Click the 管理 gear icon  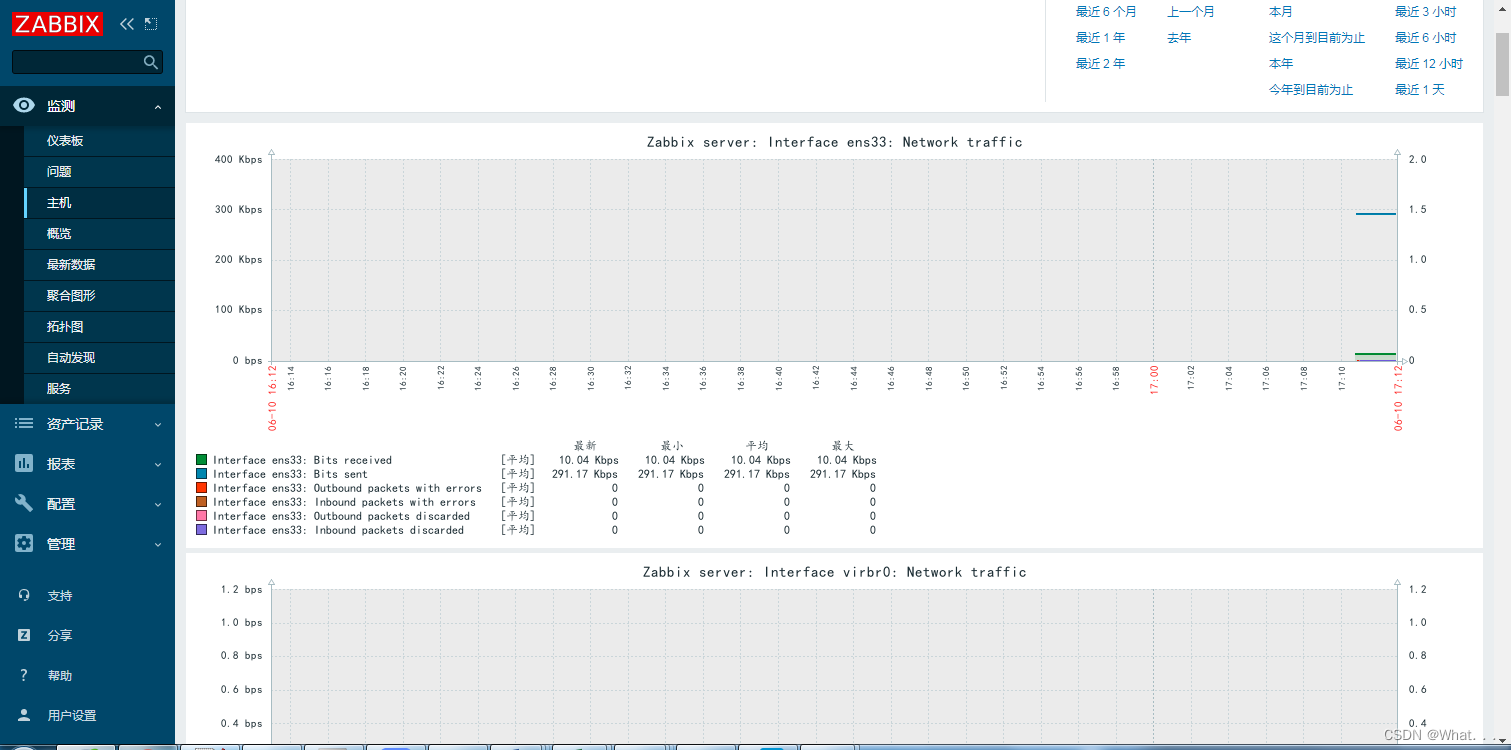click(x=24, y=544)
